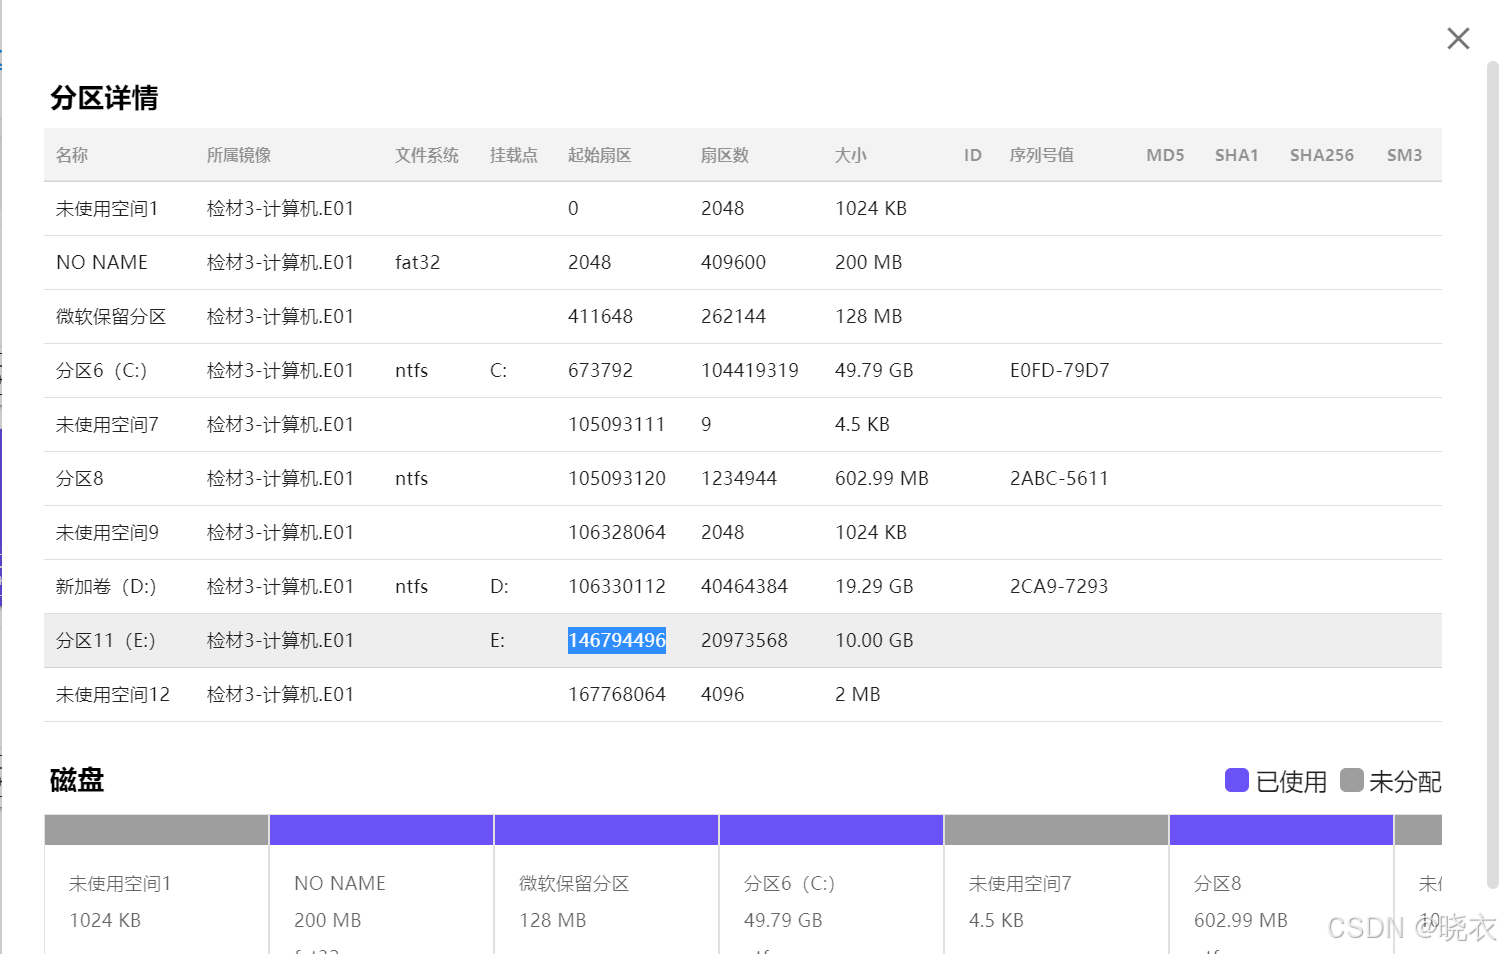Click the dialog vertical scrollbar

(1492, 475)
